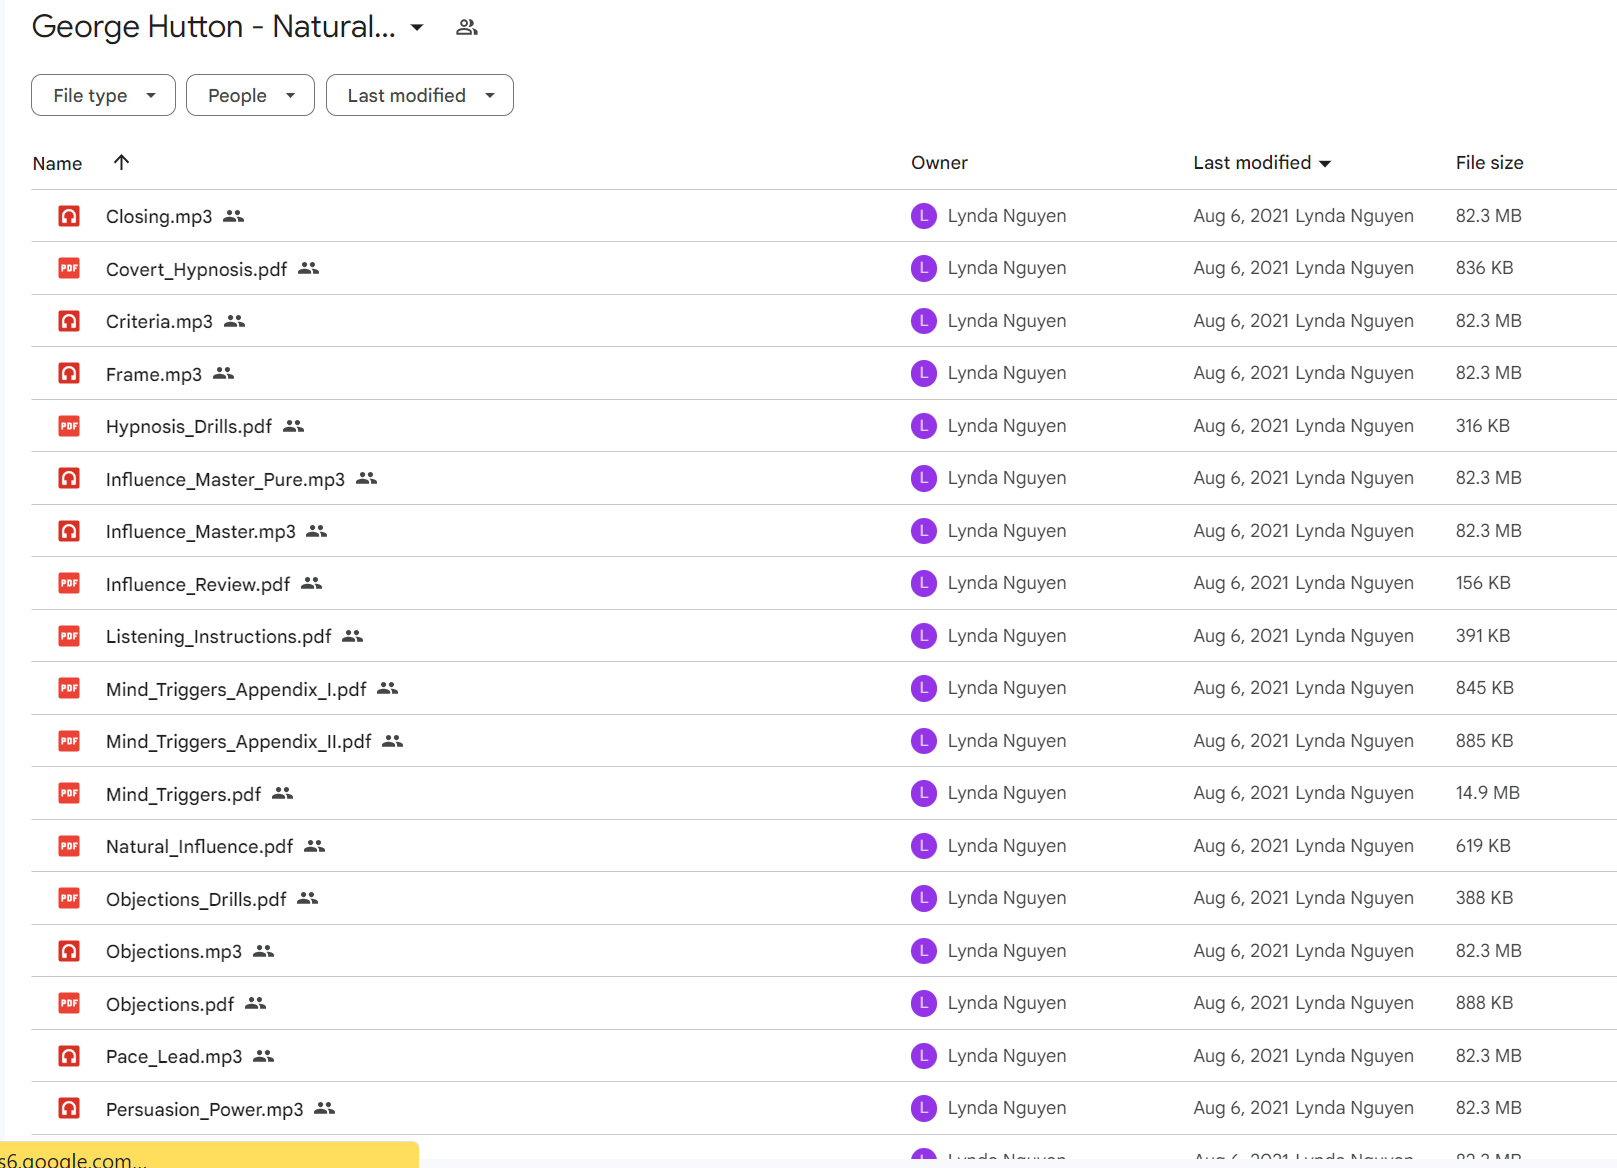Click shared icon next to Pace_Lead.mp3
The image size is (1617, 1168).
point(264,1056)
